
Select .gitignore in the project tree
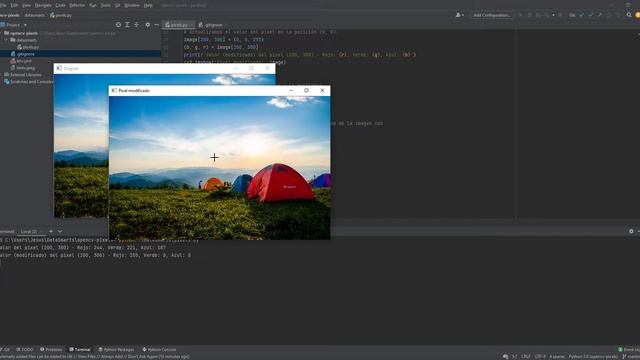click(x=23, y=54)
